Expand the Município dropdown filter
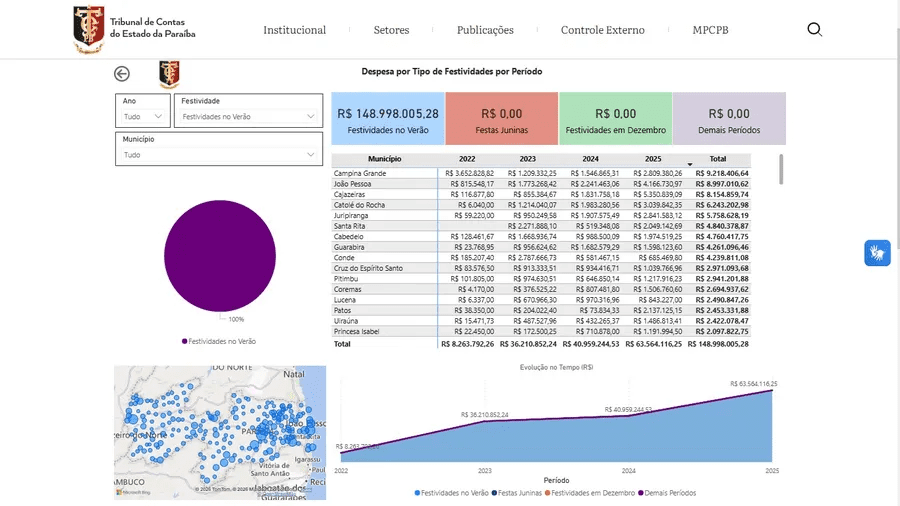The height and width of the screenshot is (506, 900). tap(219, 156)
